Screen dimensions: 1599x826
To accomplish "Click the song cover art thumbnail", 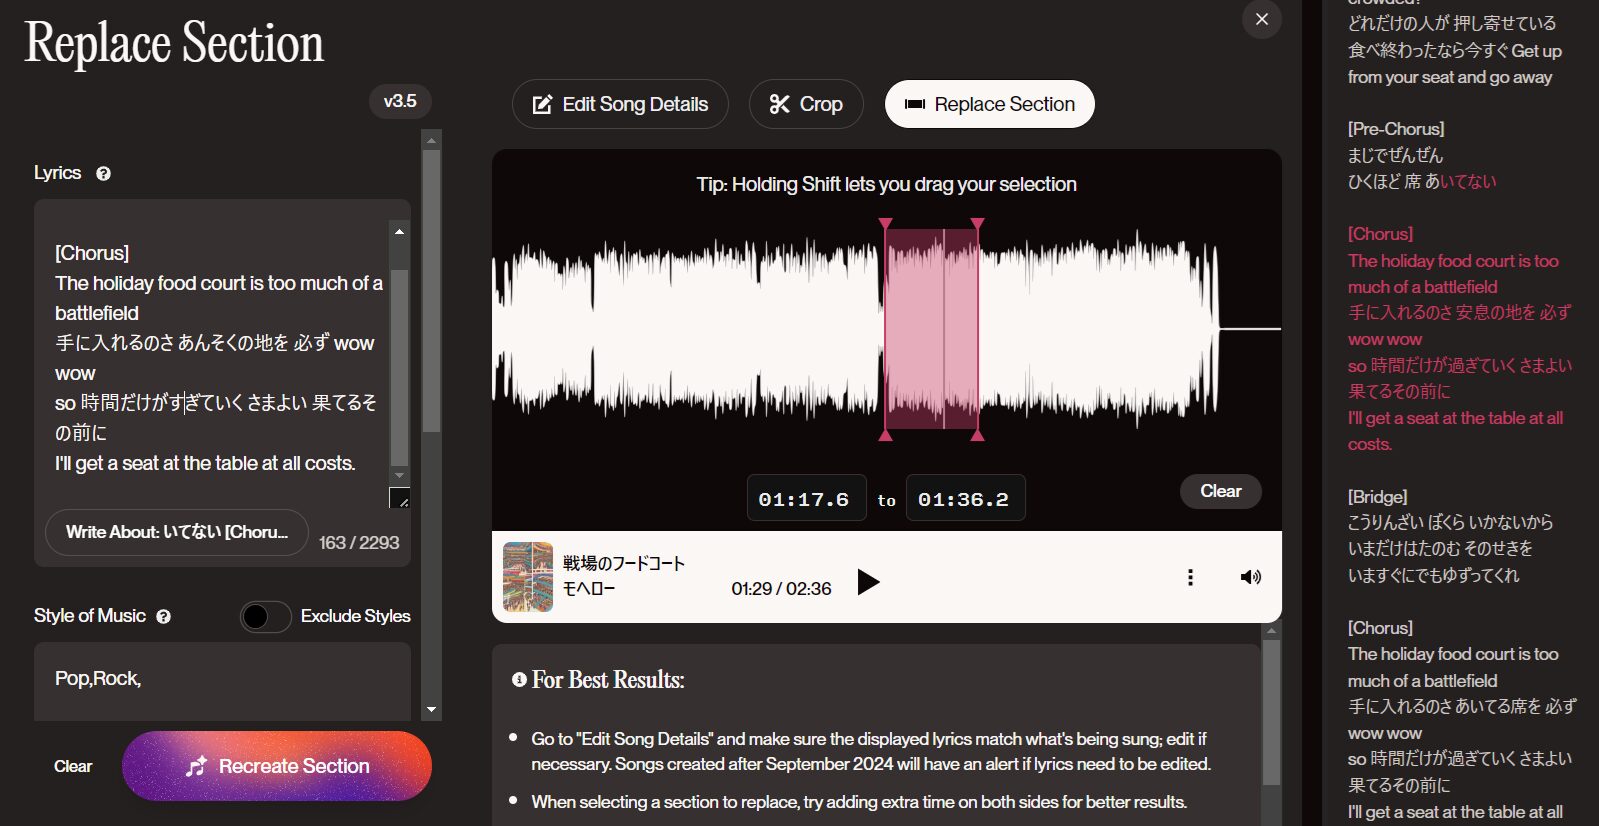I will (528, 577).
